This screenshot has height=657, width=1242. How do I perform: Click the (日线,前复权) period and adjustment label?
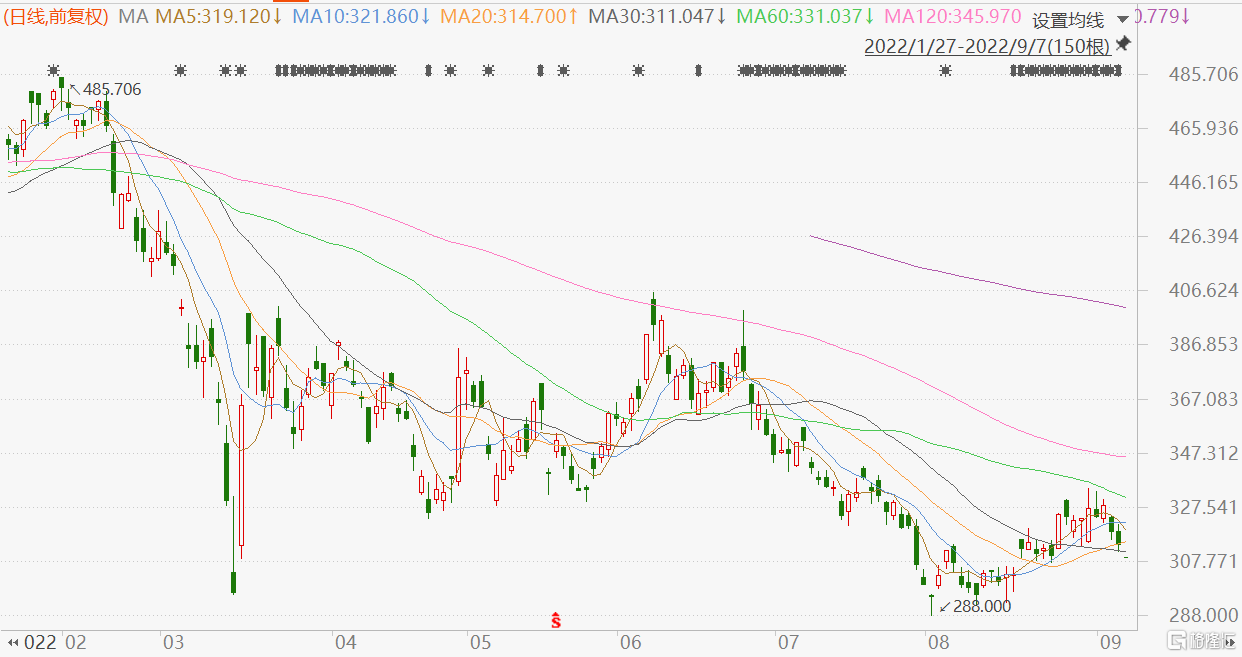click(x=57, y=17)
